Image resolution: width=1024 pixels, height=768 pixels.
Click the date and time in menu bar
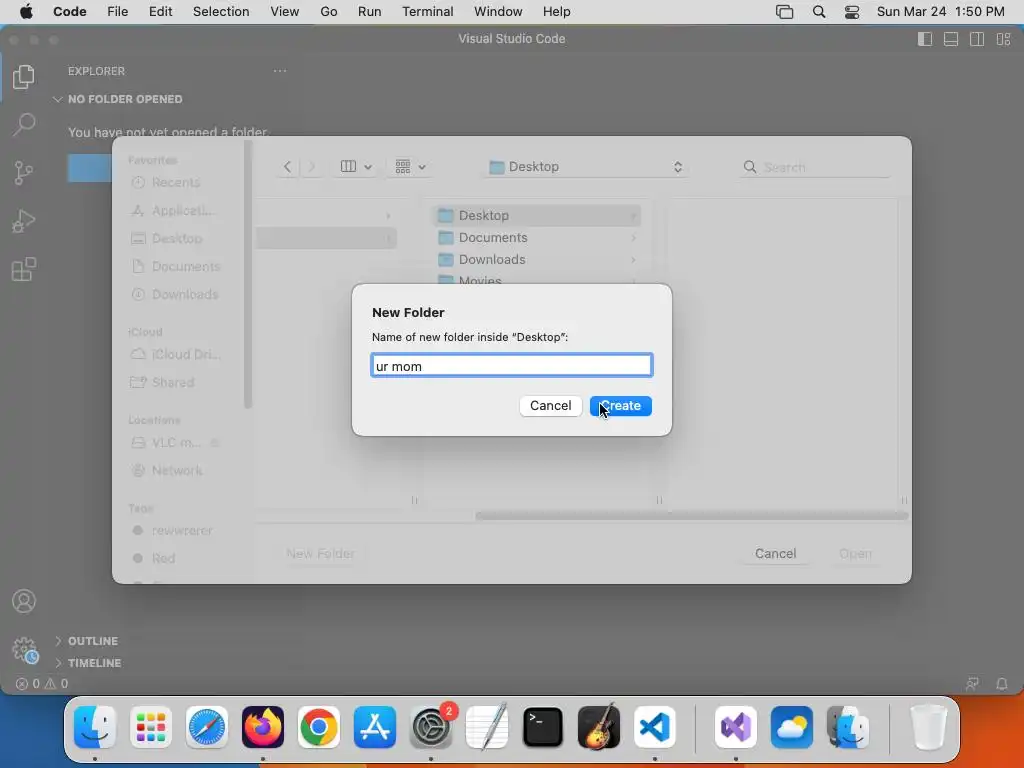(x=940, y=12)
